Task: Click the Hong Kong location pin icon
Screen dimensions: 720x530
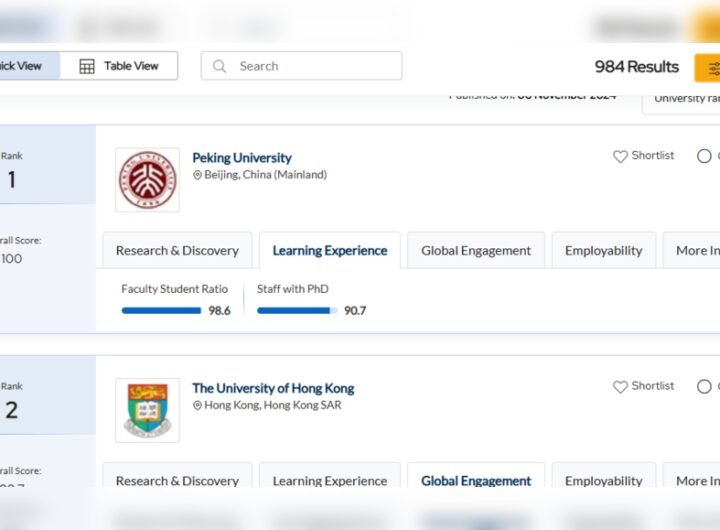Action: (197, 406)
